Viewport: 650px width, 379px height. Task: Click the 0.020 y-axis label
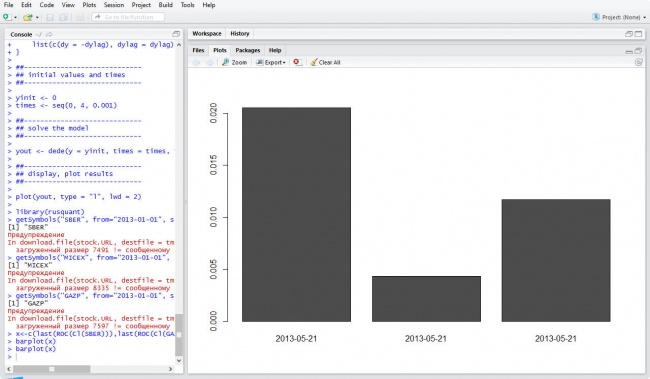(x=213, y=113)
